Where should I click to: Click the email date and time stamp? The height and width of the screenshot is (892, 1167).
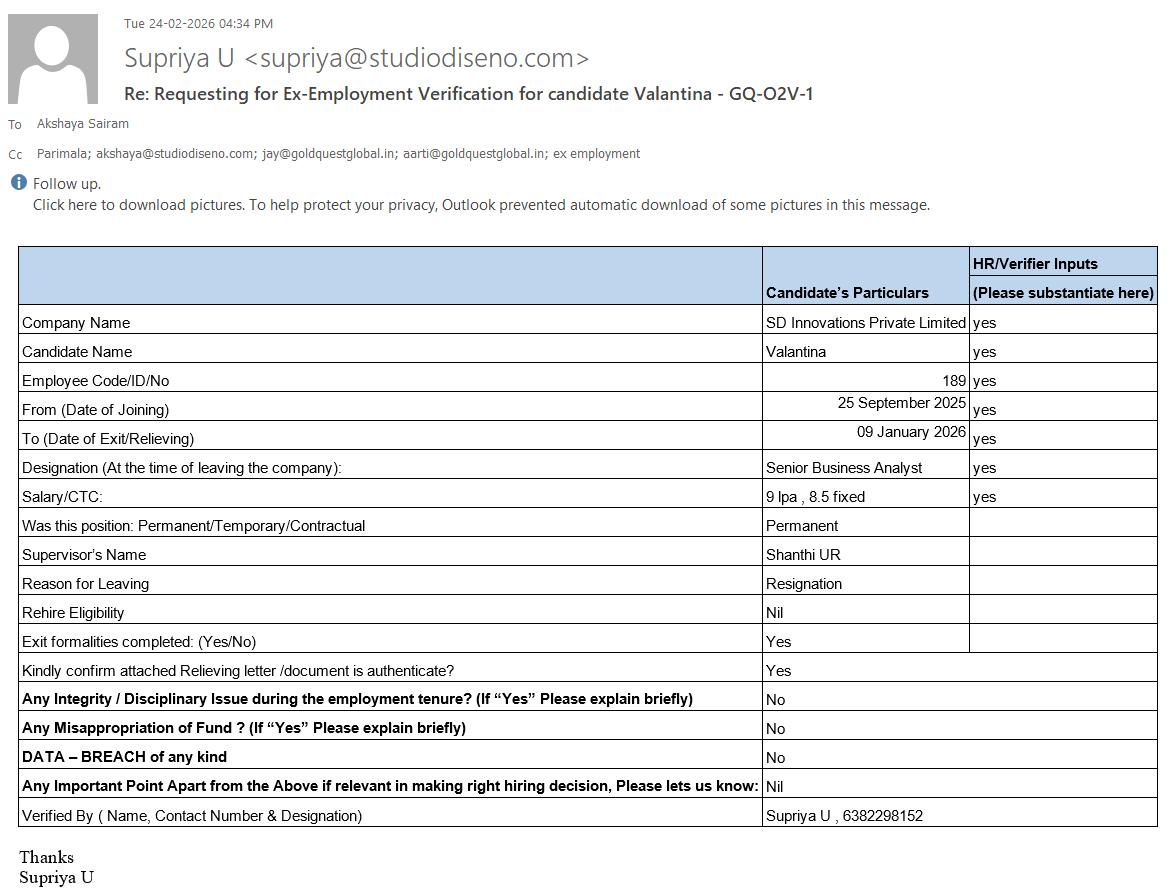pos(198,24)
